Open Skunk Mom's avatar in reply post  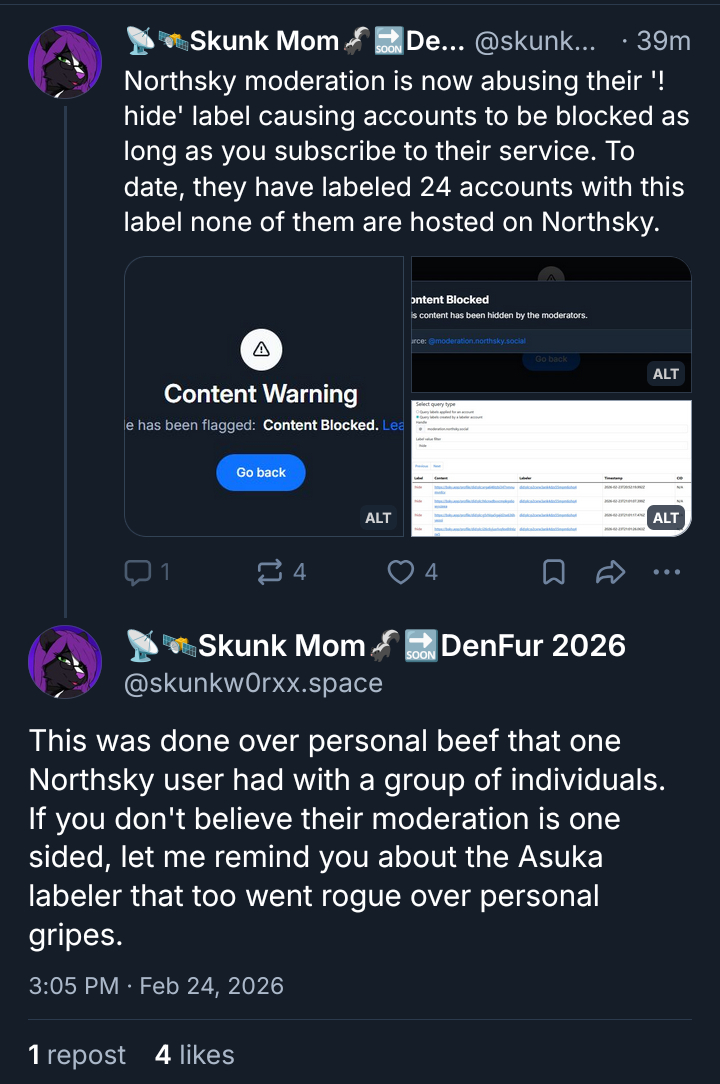click(x=65, y=662)
